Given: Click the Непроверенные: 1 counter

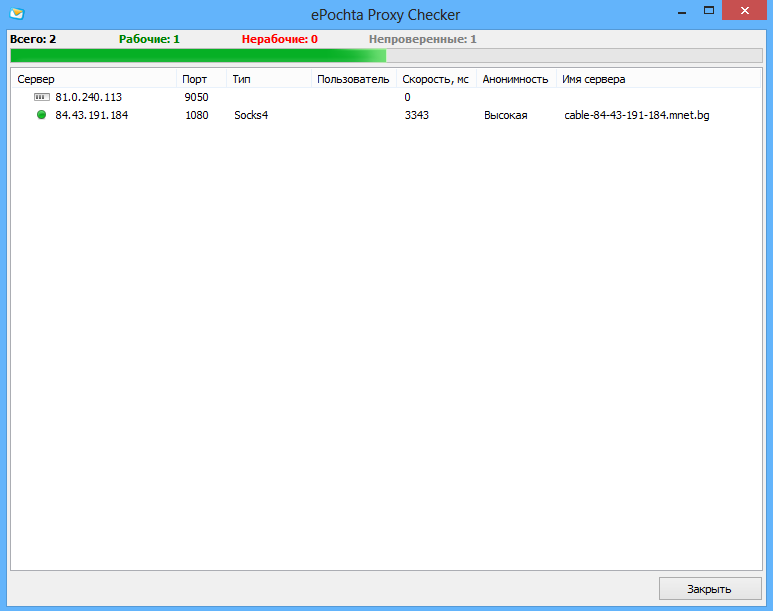Looking at the screenshot, I should point(422,39).
